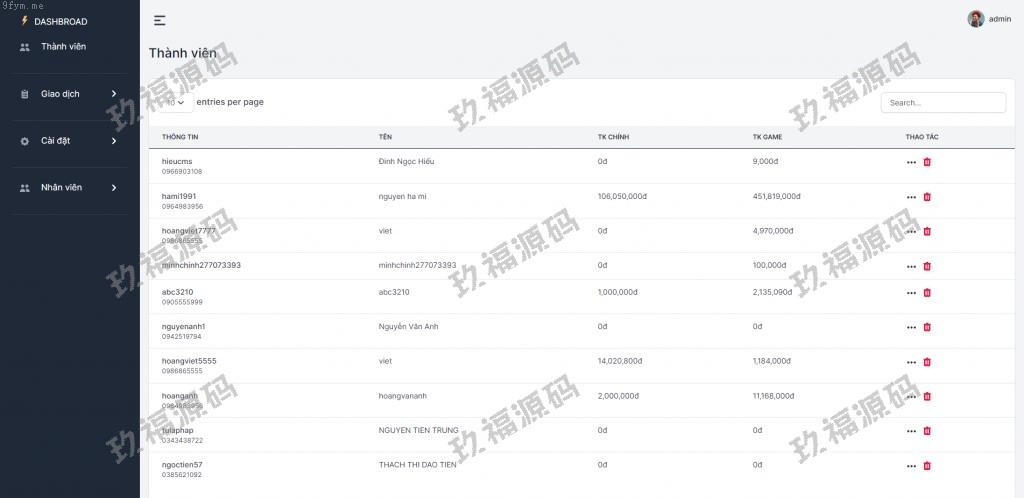Expand the Nhân viên sidebar menu
The height and width of the screenshot is (498, 1024).
(70, 188)
